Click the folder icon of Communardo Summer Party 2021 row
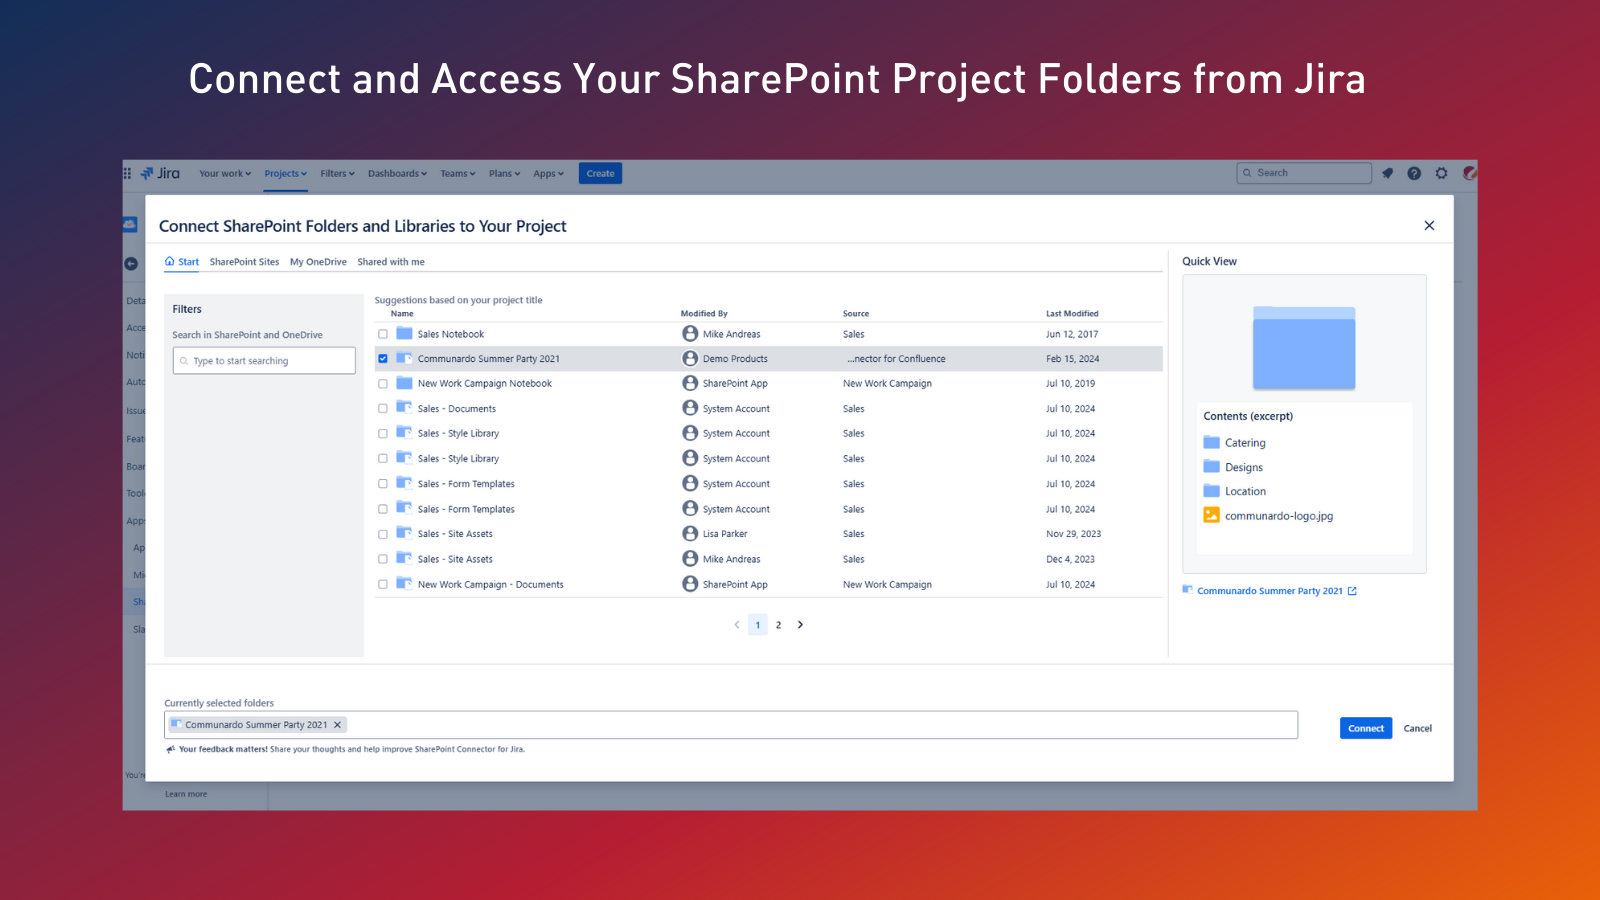Screen dimensions: 1600x900 [404, 358]
